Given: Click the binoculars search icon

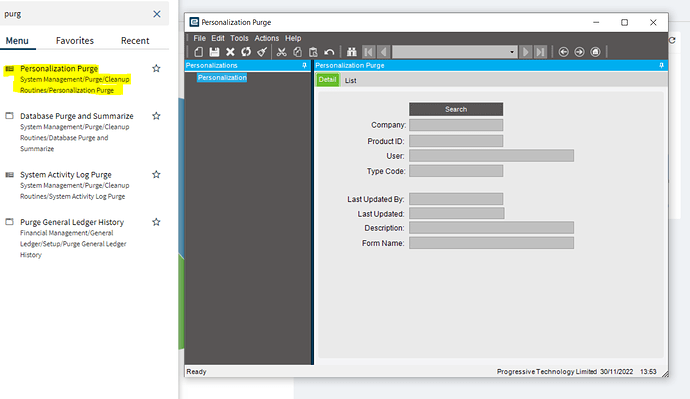Looking at the screenshot, I should point(351,52).
